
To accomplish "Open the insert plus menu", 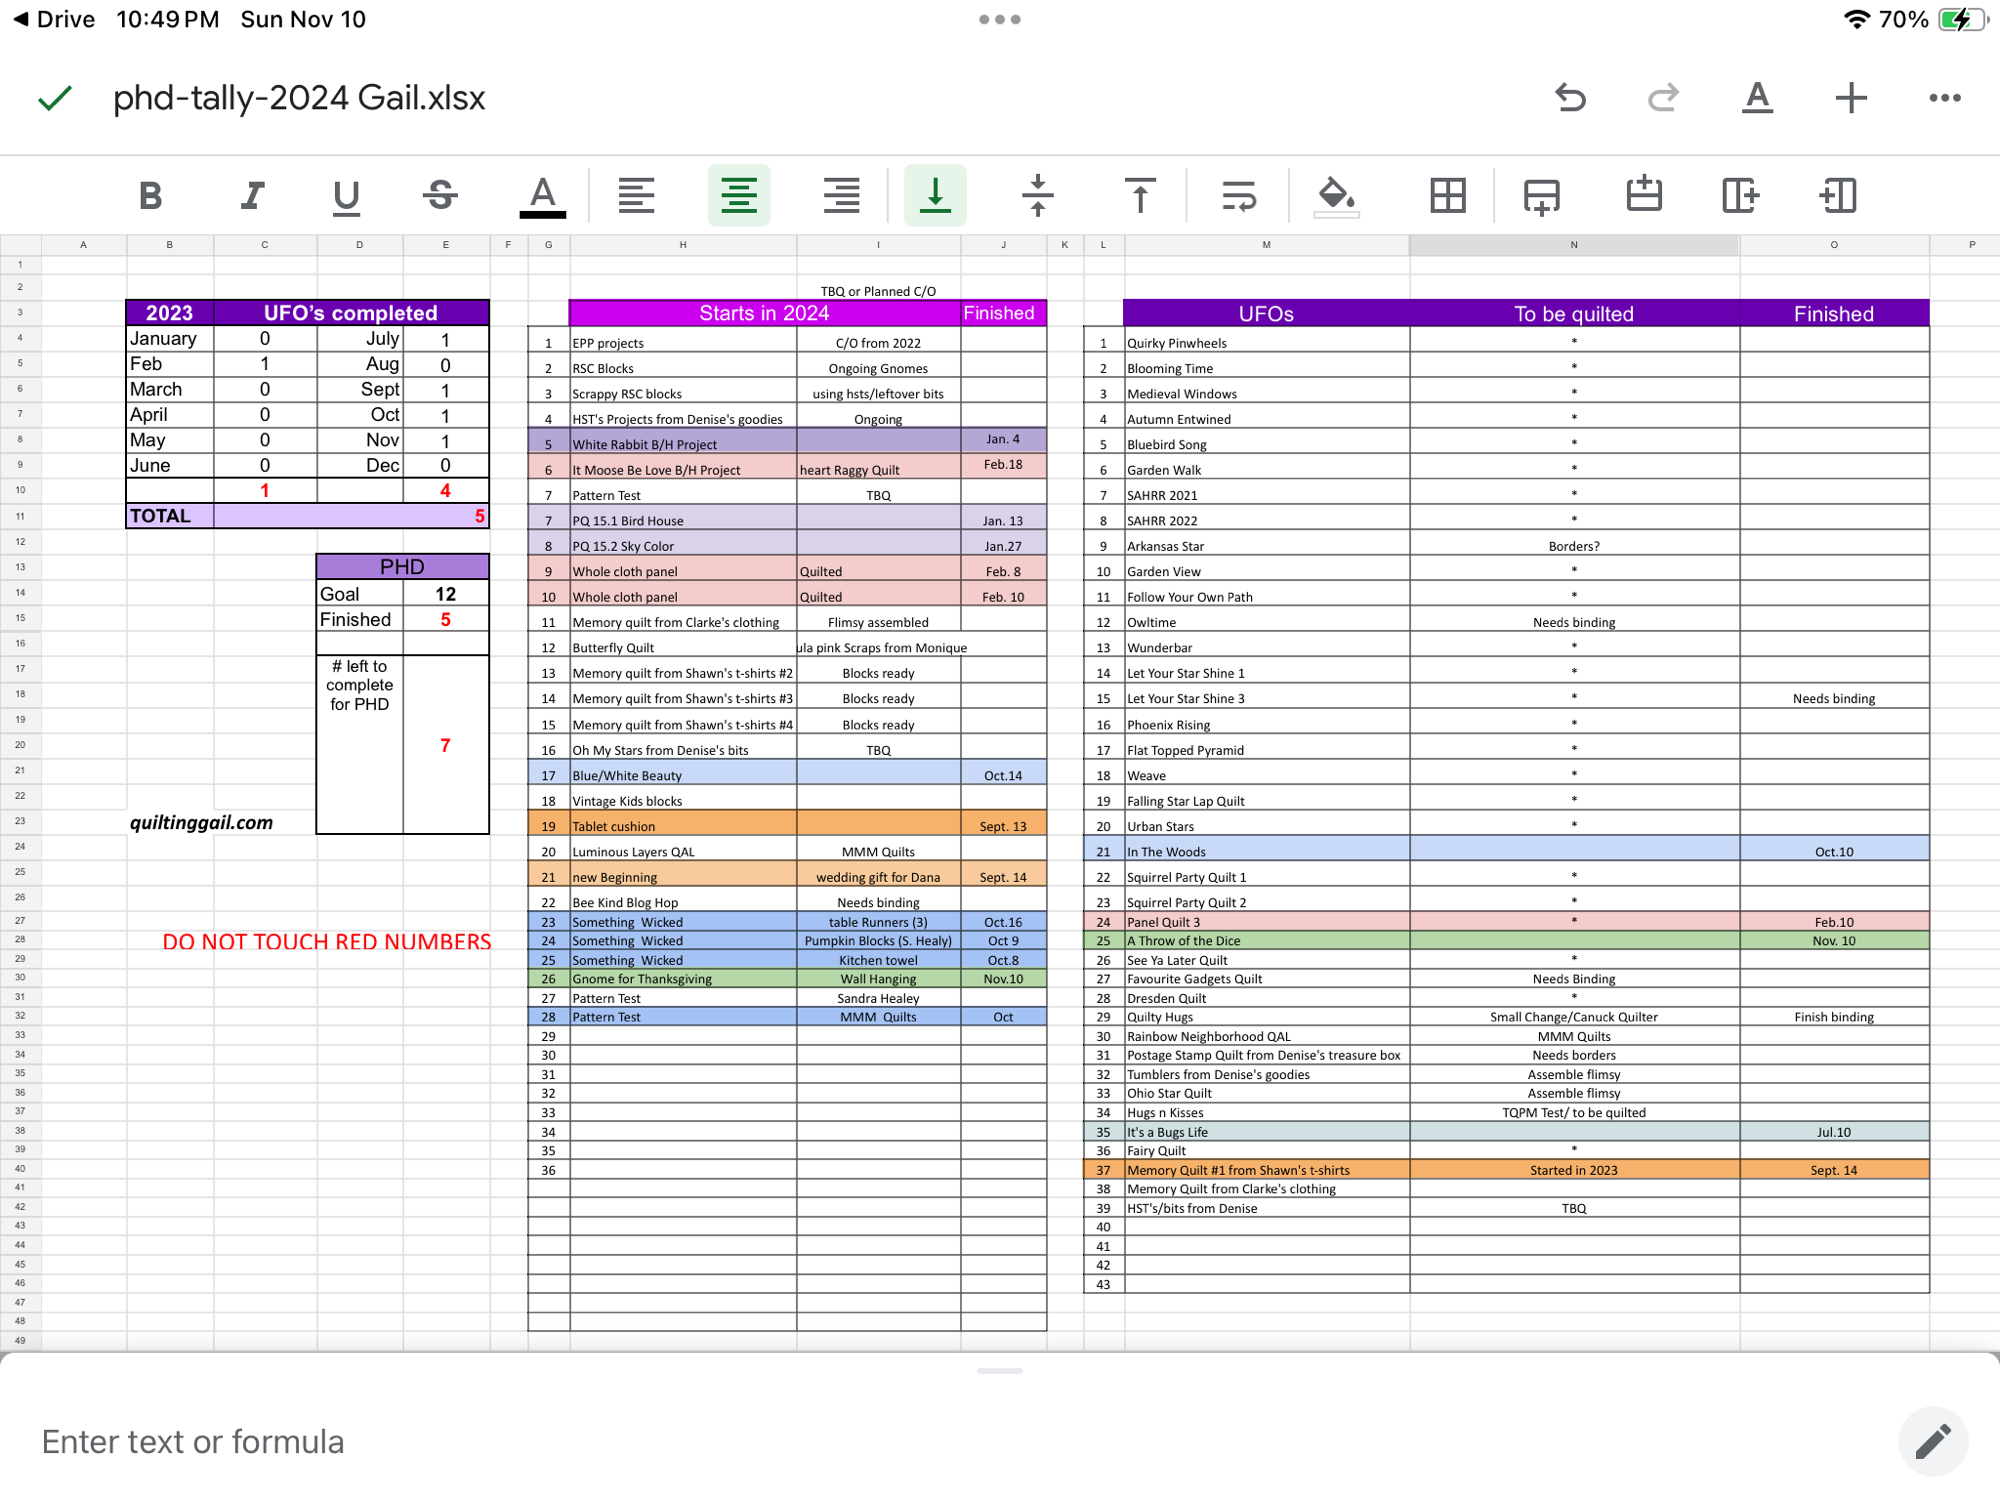I will [x=1851, y=98].
